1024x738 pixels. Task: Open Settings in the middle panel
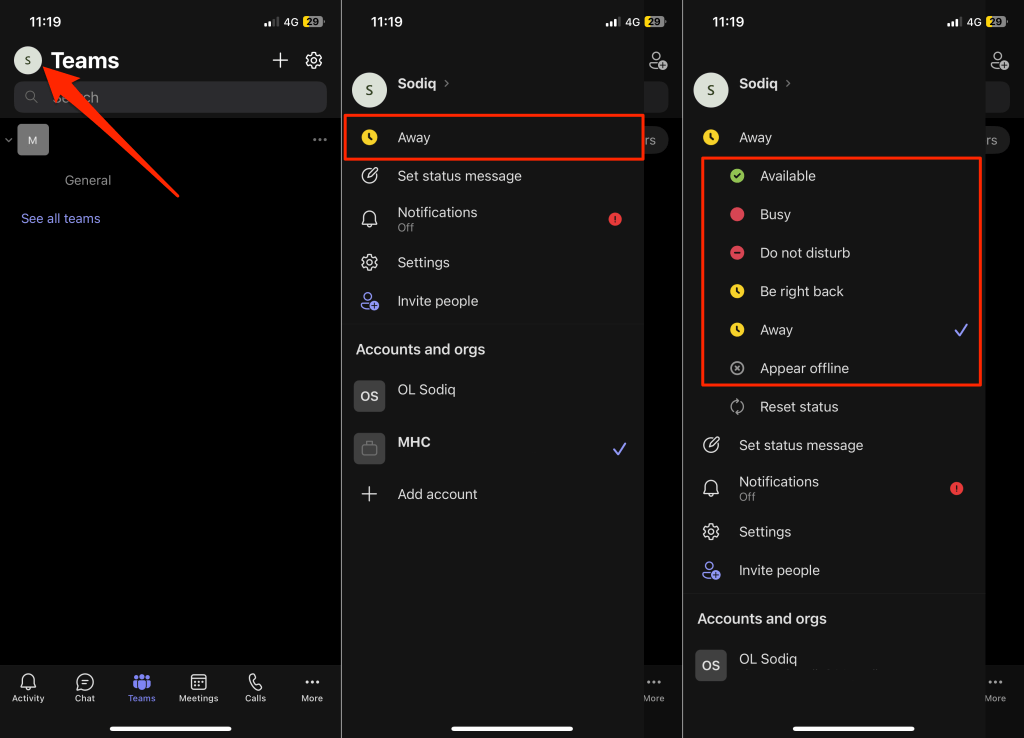pos(494,263)
